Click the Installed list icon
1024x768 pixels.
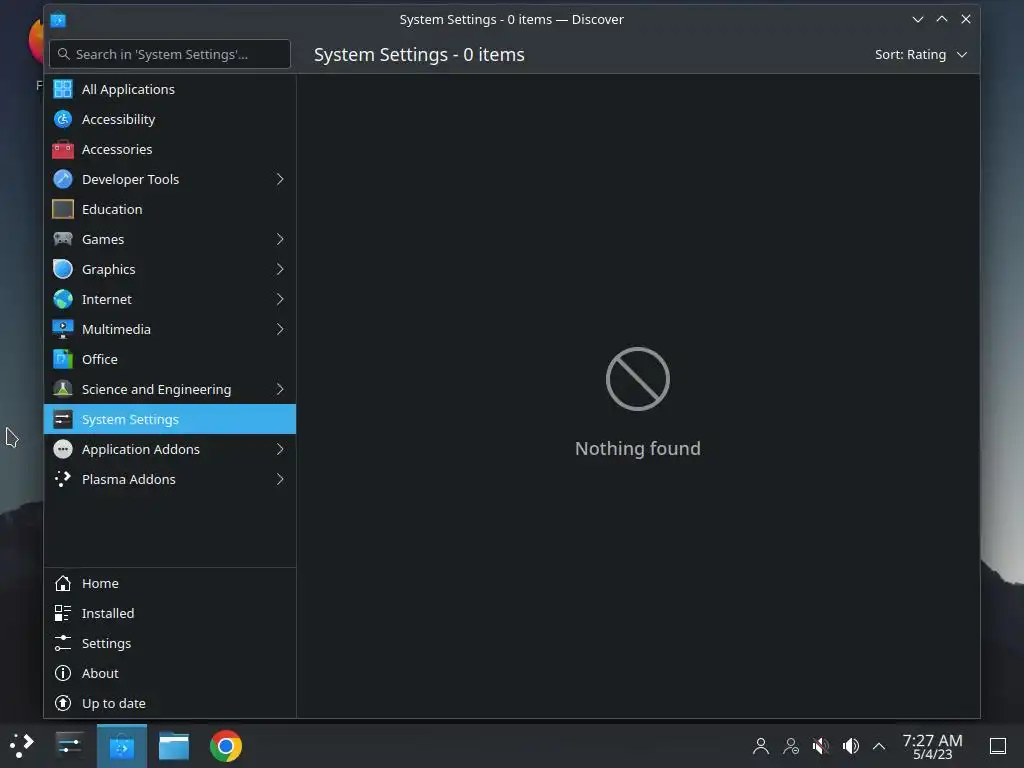pos(63,613)
